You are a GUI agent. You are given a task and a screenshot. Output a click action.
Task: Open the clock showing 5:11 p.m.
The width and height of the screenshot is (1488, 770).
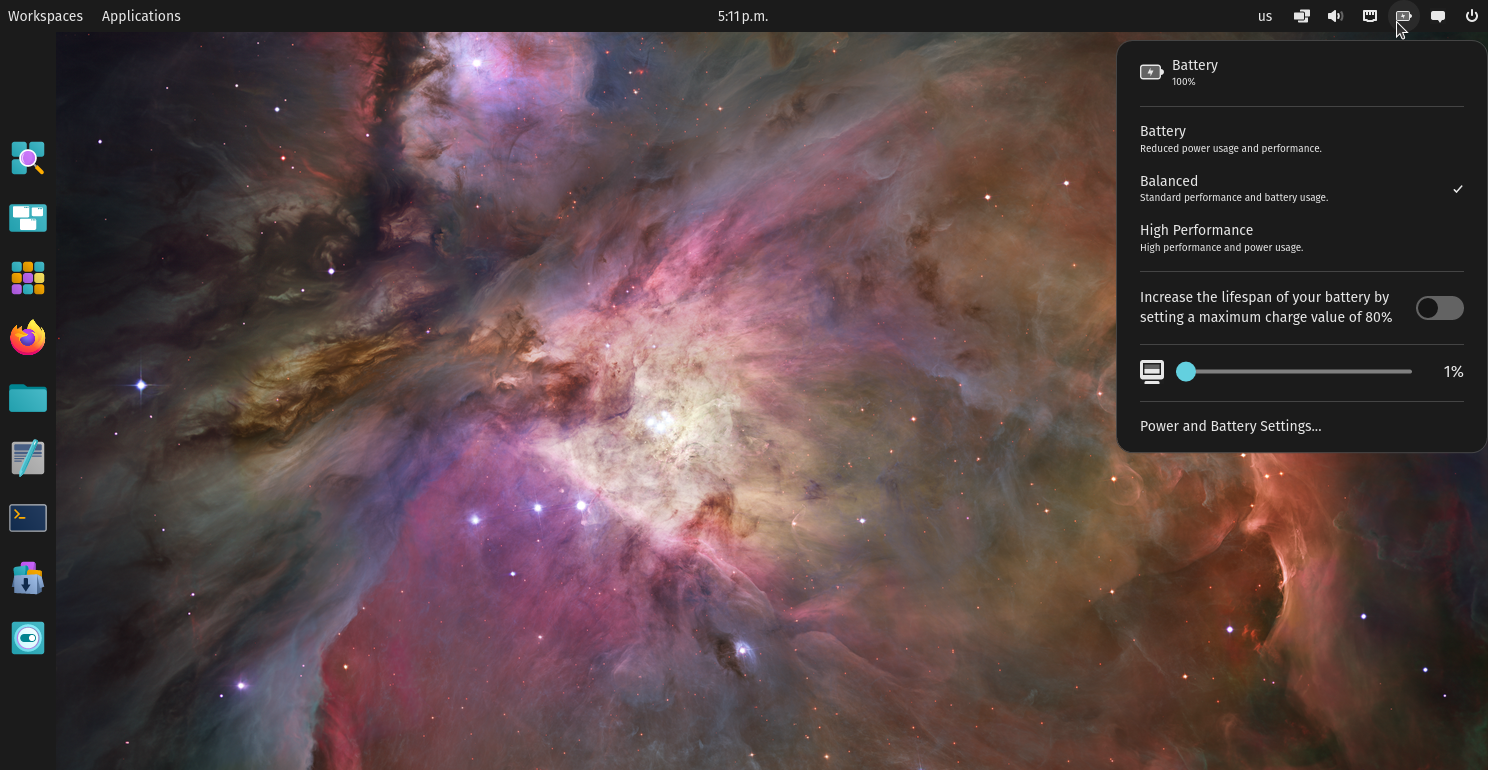click(743, 16)
